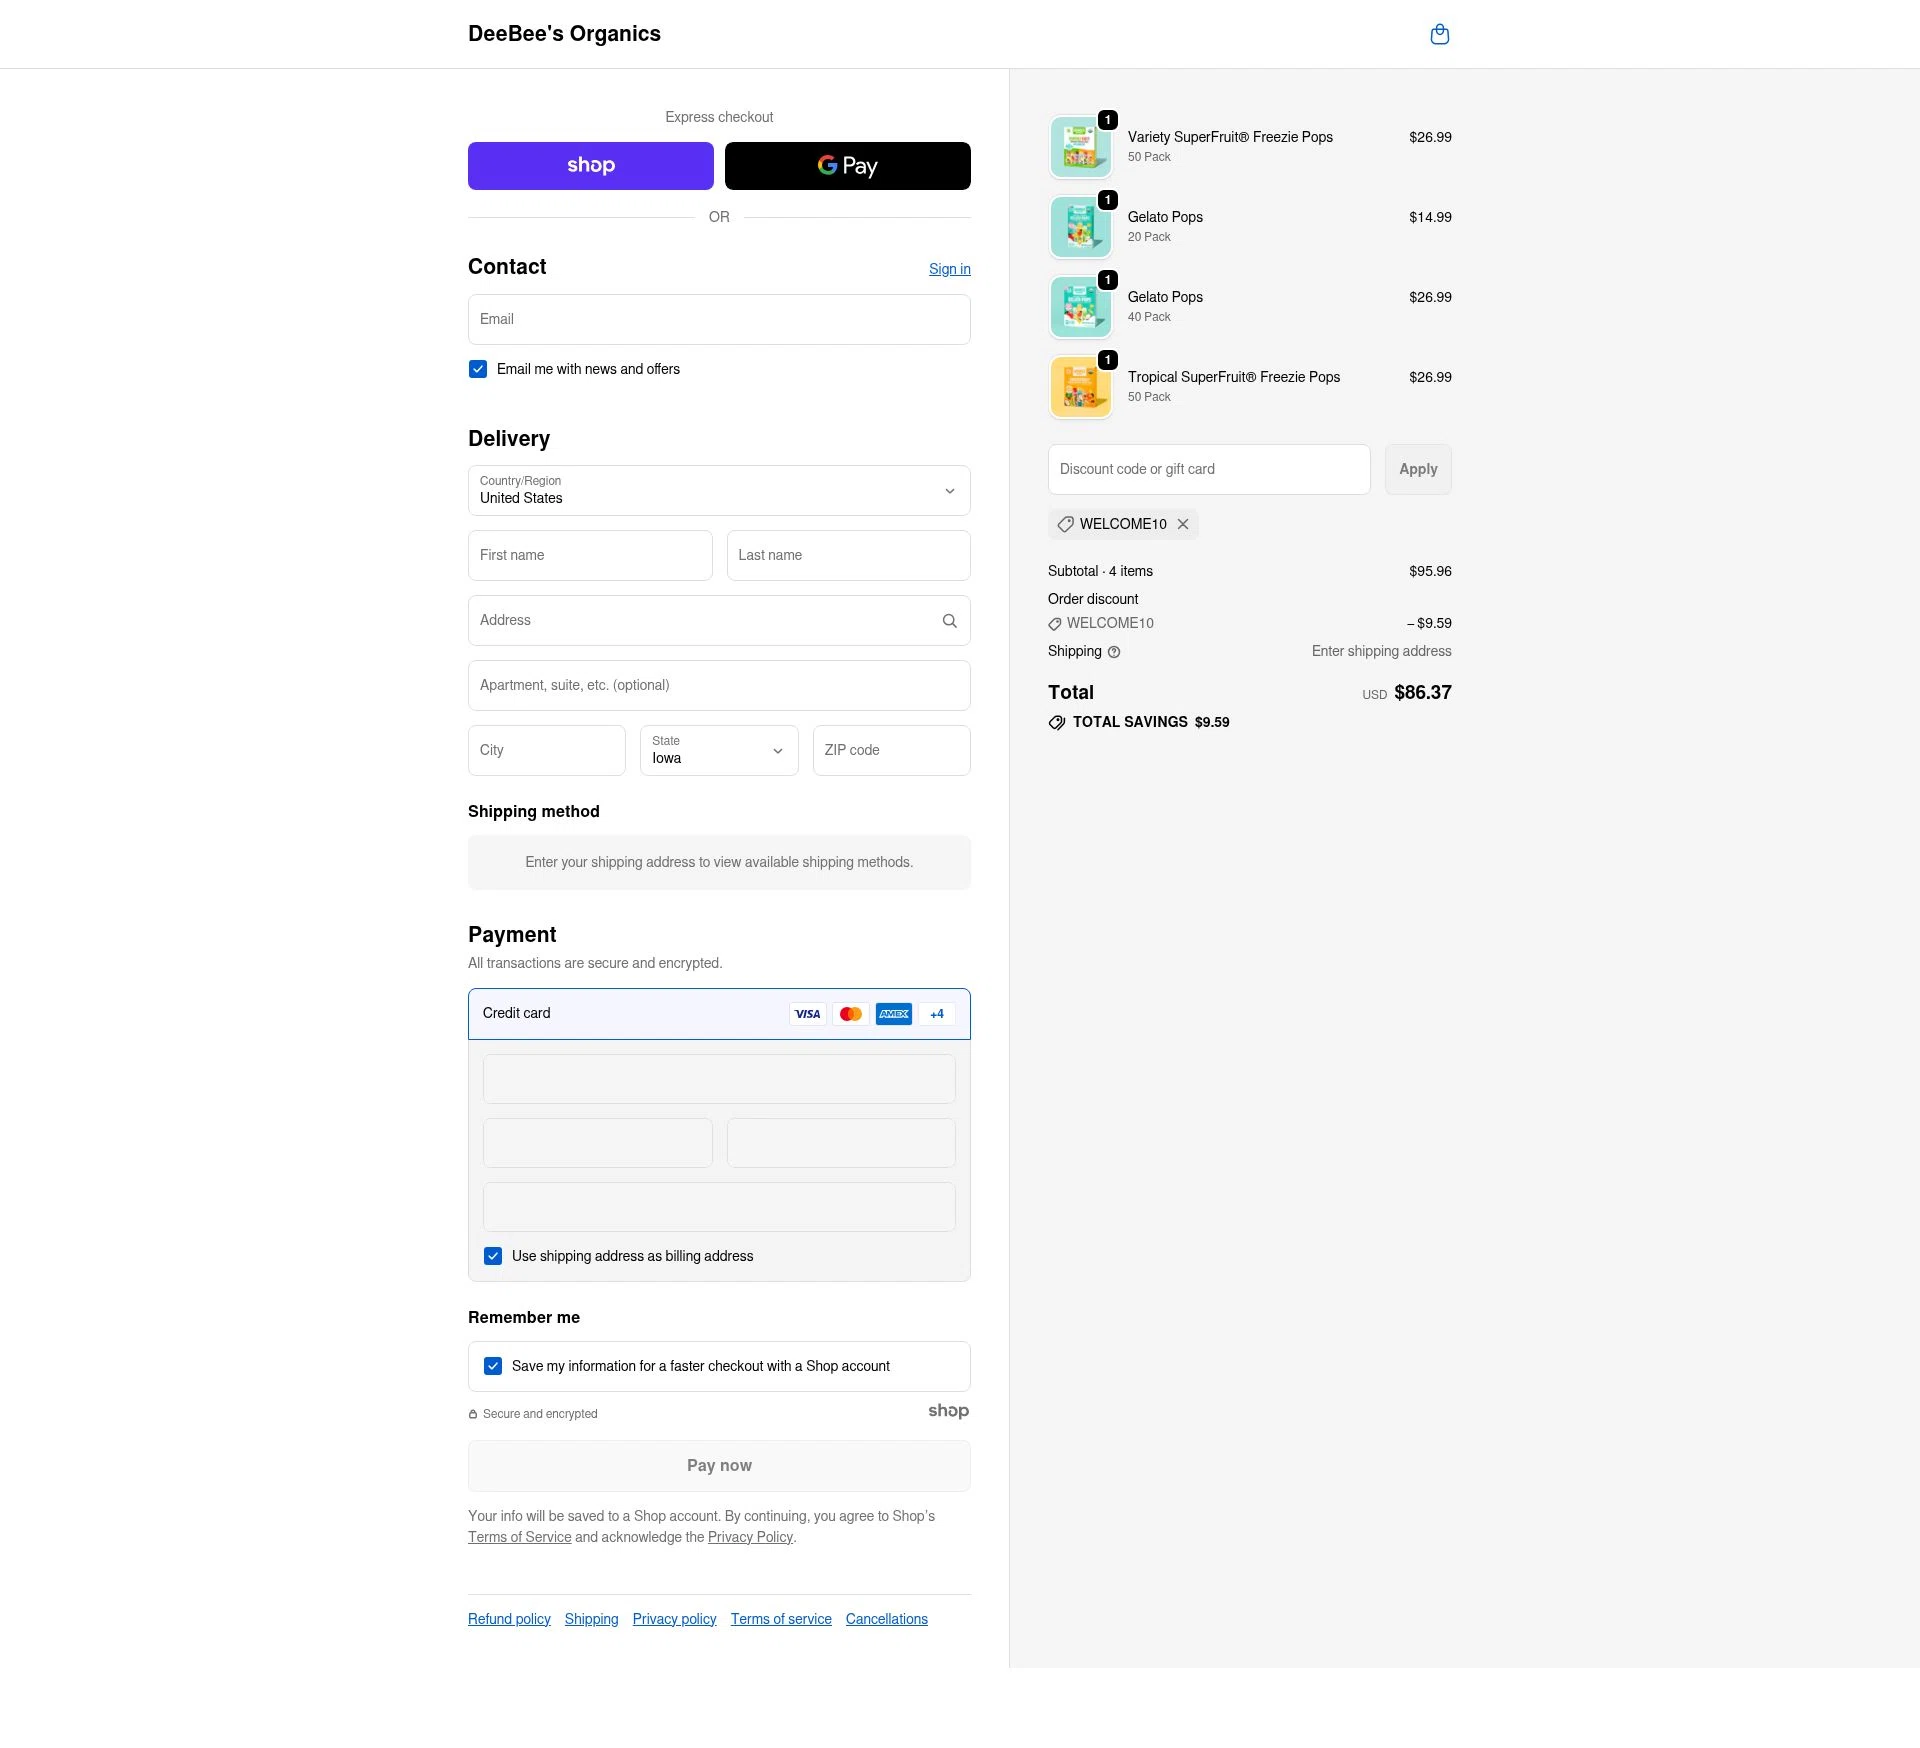Pay with Shop Pay express button

click(x=590, y=166)
